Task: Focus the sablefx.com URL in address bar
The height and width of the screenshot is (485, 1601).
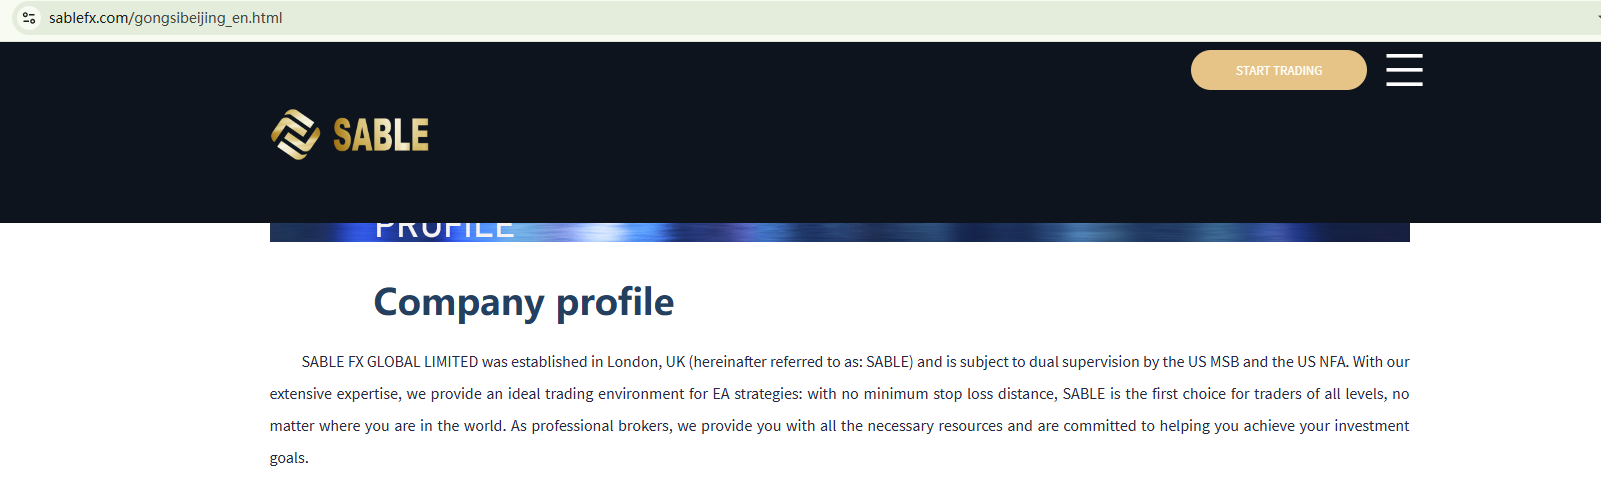Action: click(x=166, y=18)
